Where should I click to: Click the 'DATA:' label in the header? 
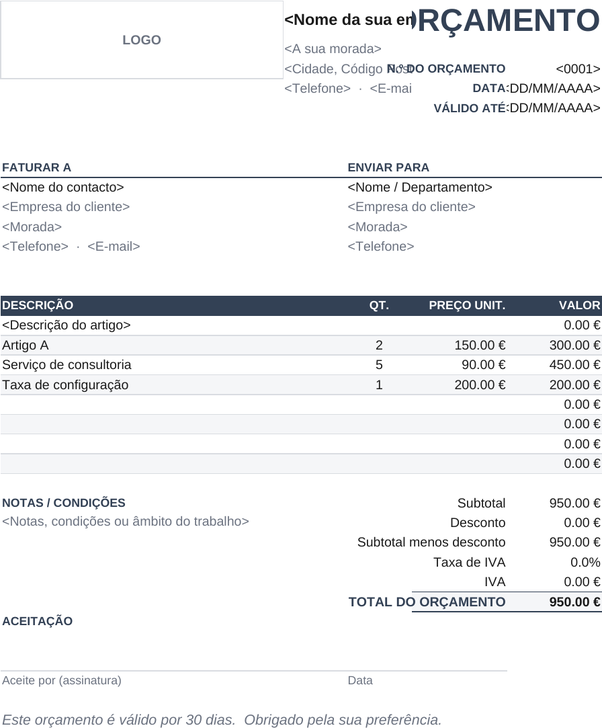[491, 88]
